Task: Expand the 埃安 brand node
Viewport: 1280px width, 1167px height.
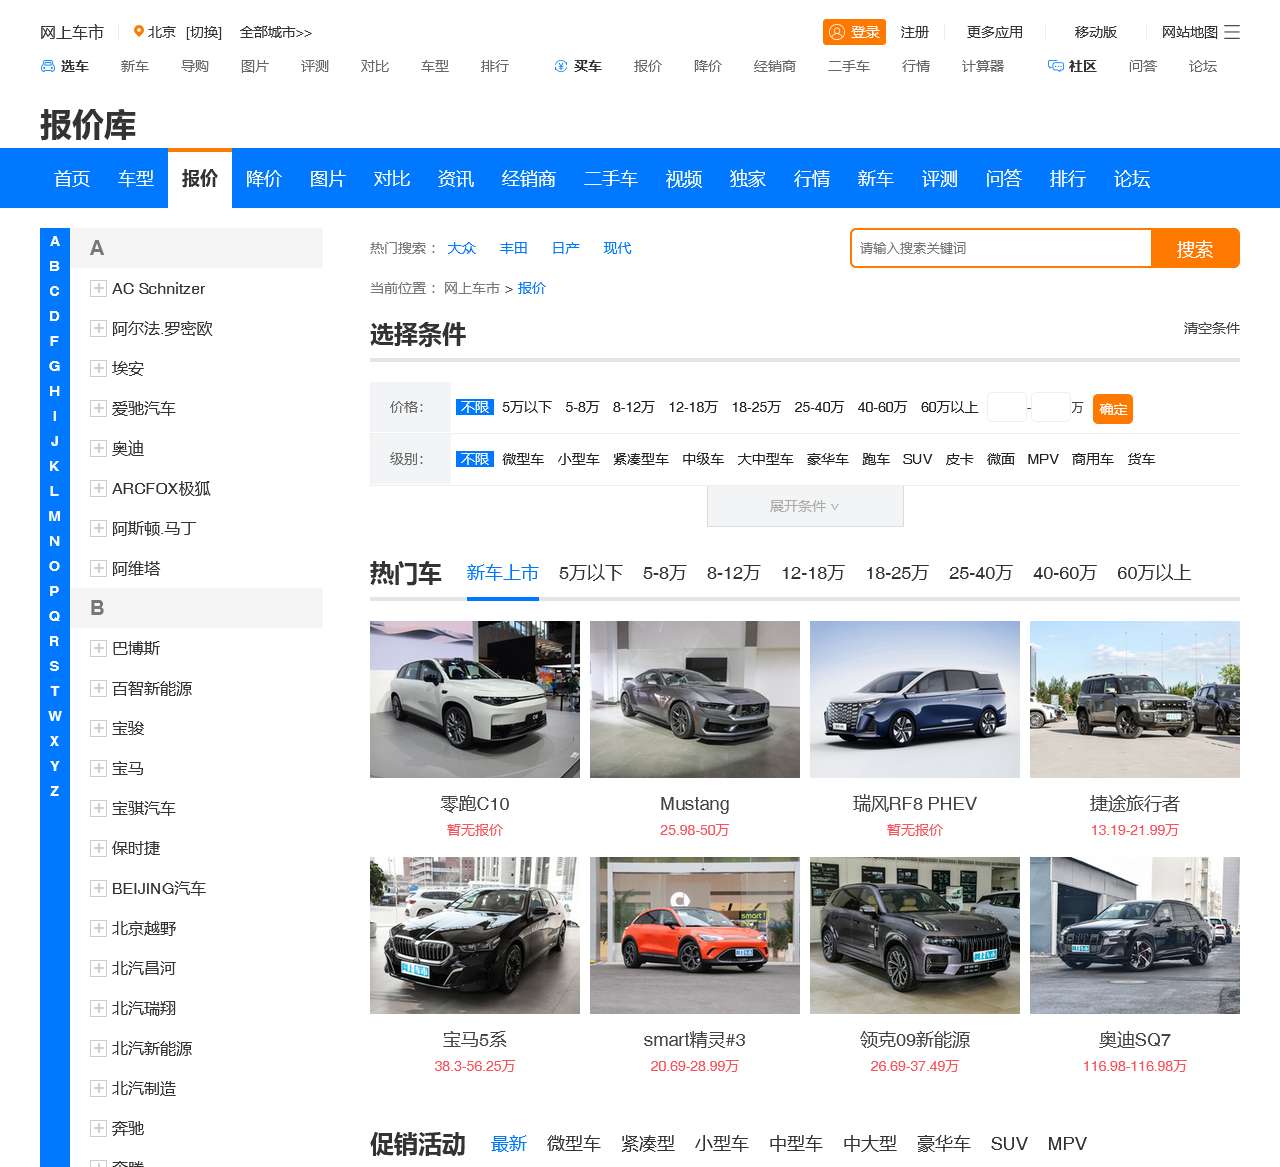Action: tap(98, 368)
